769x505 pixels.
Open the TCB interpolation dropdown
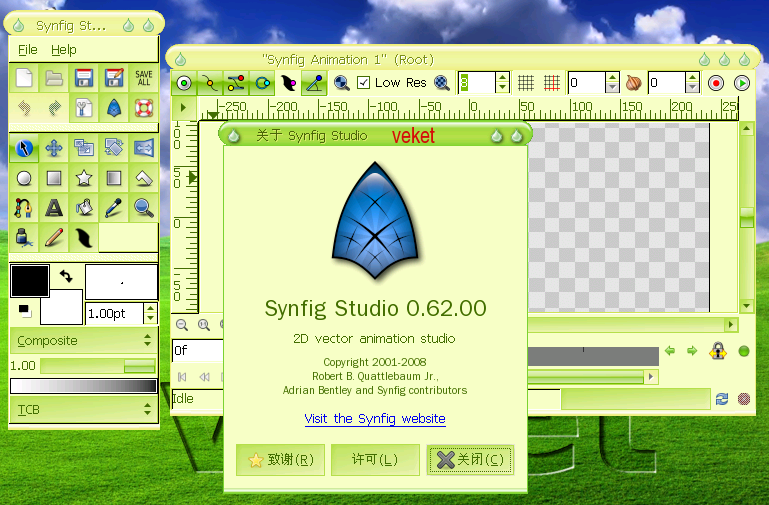click(x=84, y=409)
